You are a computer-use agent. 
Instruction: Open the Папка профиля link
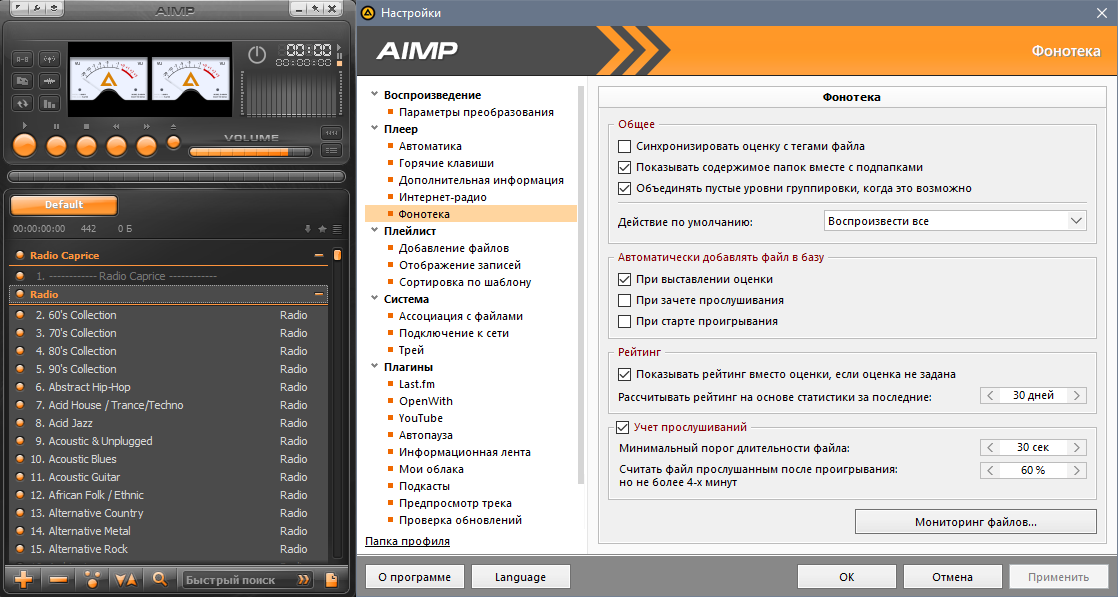pyautogui.click(x=407, y=541)
